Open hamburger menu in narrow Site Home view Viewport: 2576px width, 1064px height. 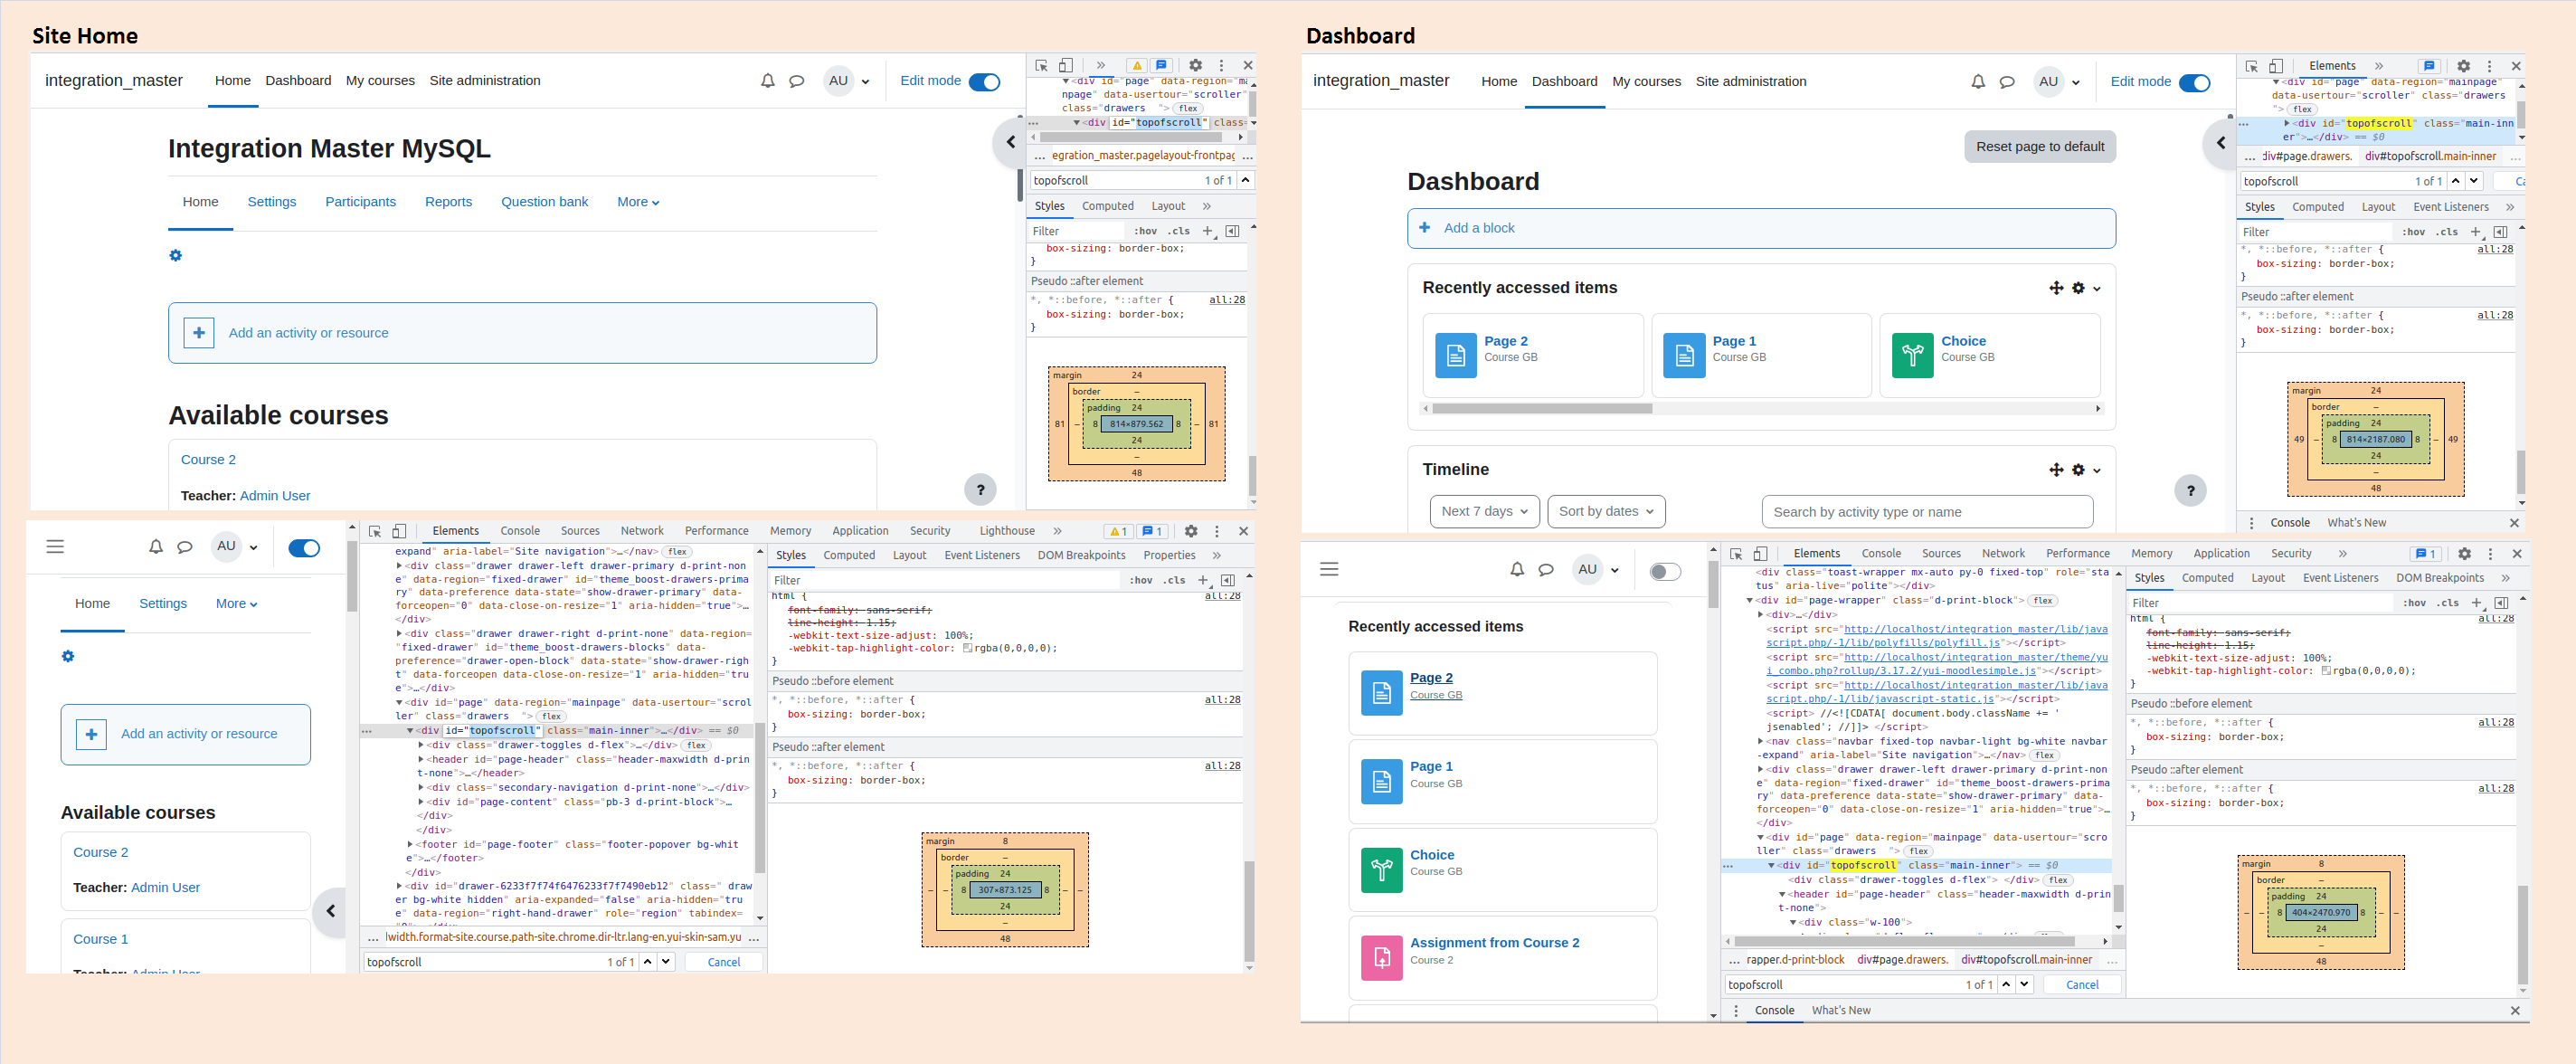tap(55, 547)
